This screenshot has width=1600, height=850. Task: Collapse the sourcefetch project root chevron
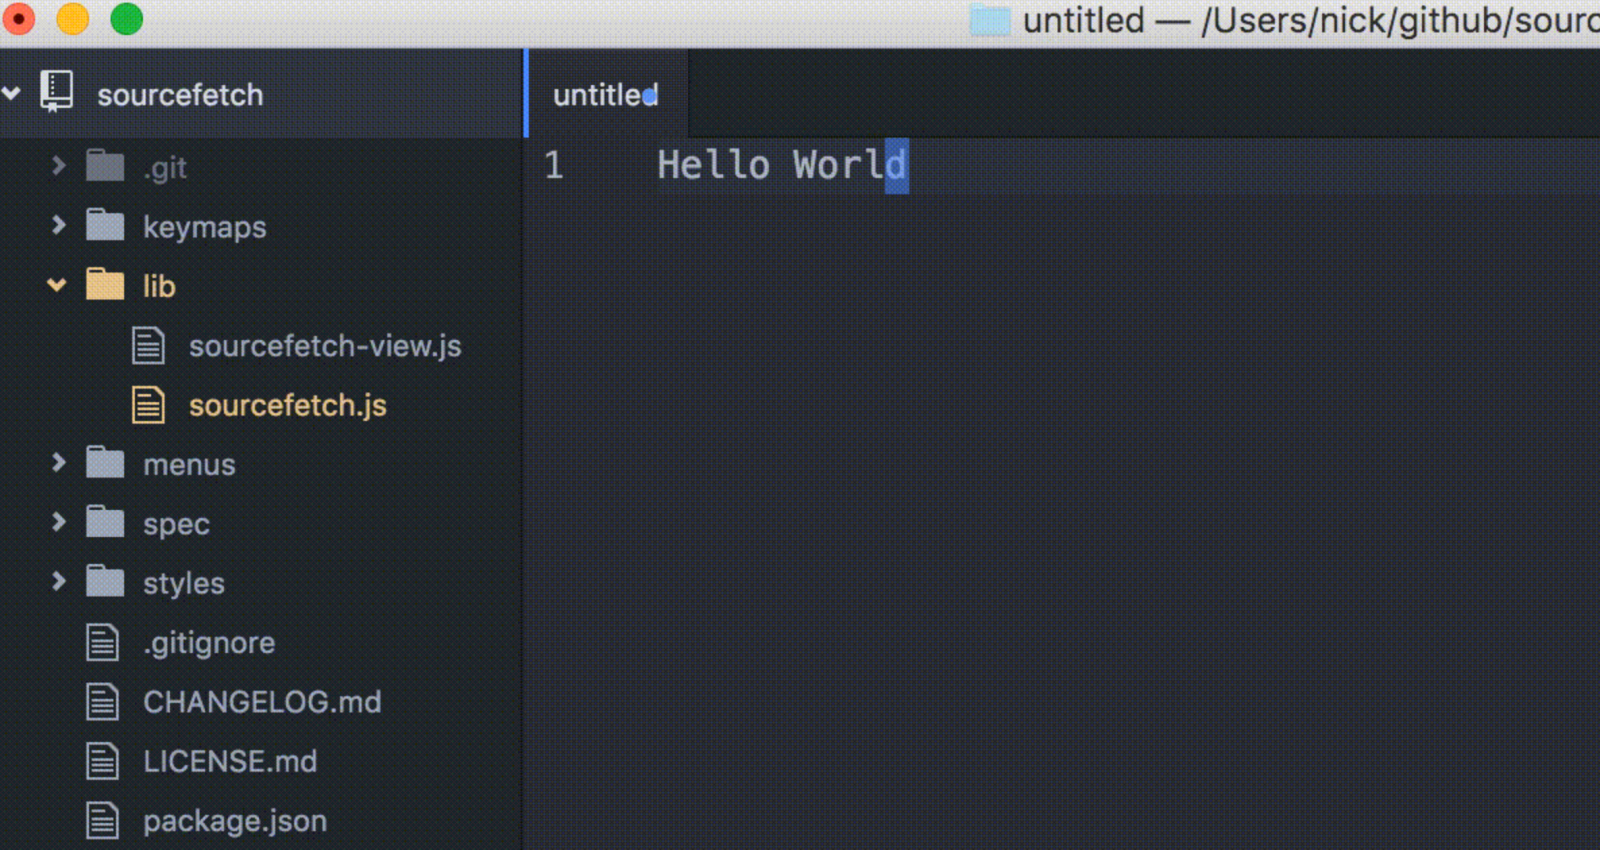11,94
